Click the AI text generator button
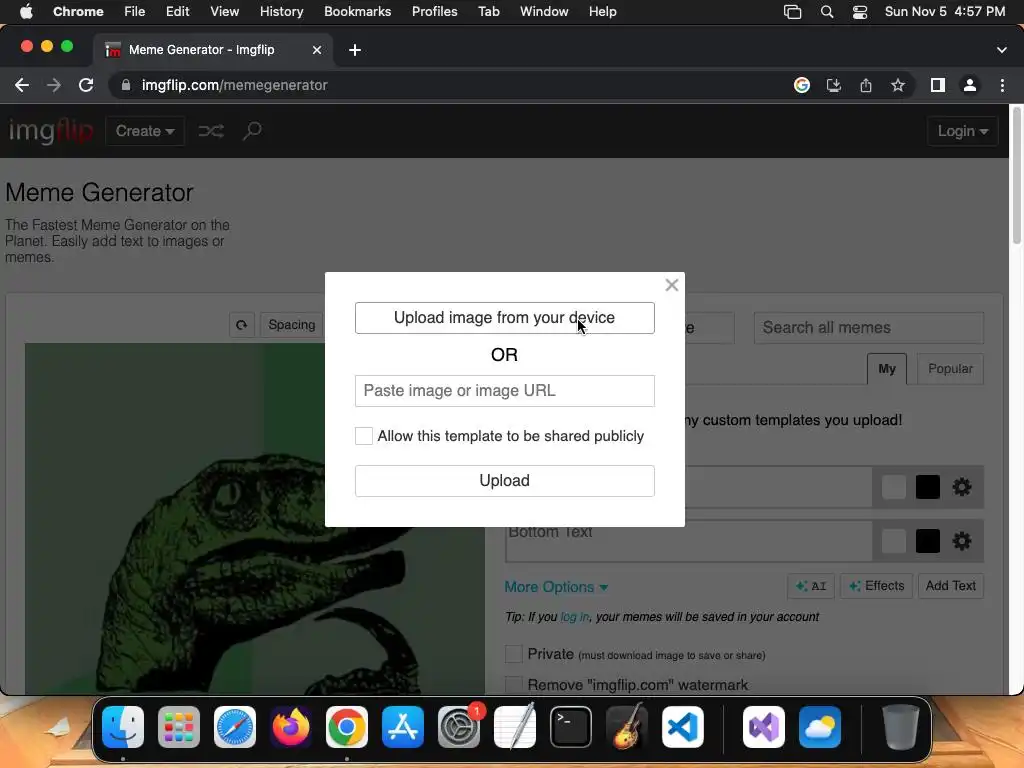Image resolution: width=1024 pixels, height=768 pixels. click(810, 586)
